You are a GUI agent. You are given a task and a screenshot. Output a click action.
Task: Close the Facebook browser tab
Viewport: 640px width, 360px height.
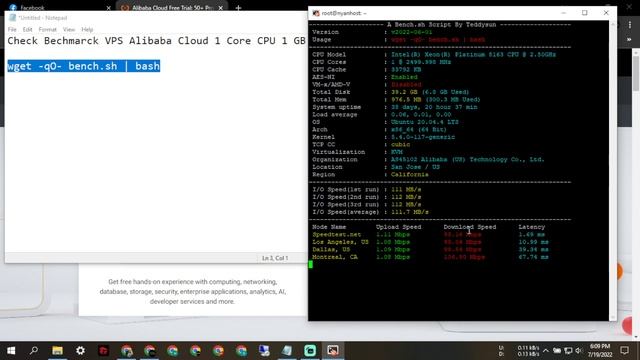point(109,8)
